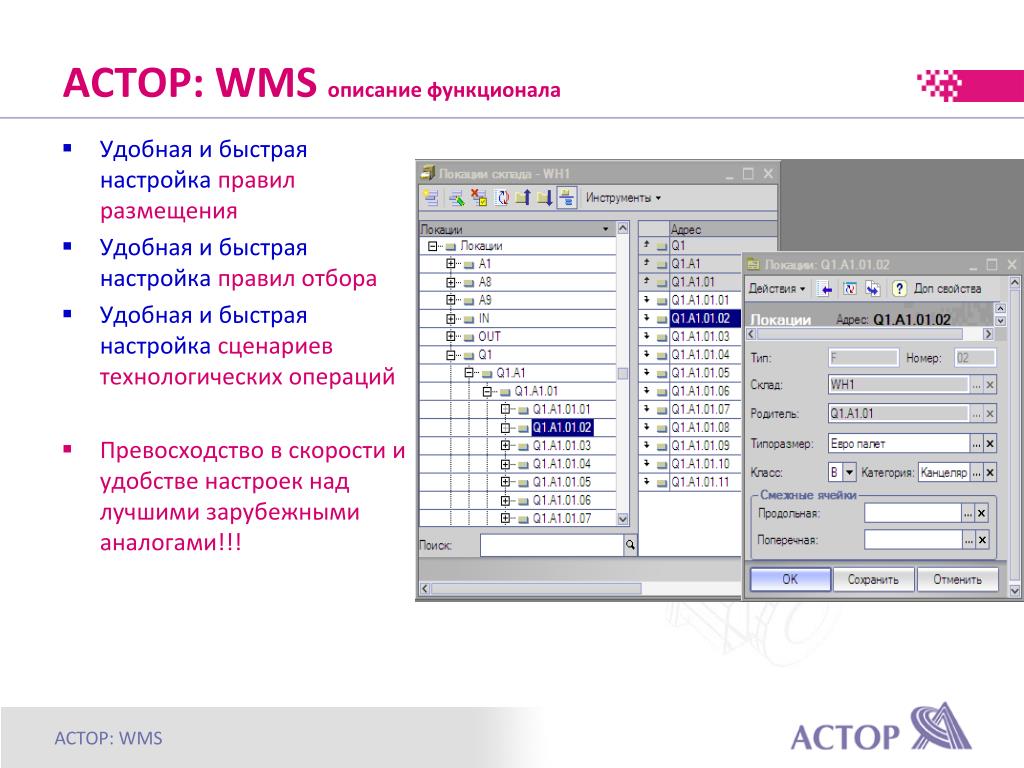Open the selection button for Родитель field
1024x768 pixels.
[976, 413]
